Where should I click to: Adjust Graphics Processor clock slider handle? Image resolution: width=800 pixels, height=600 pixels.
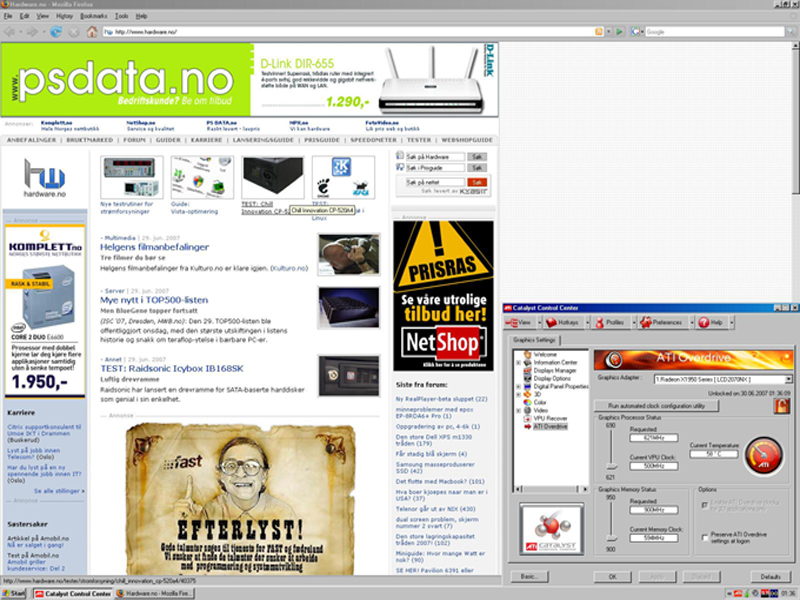(611, 466)
